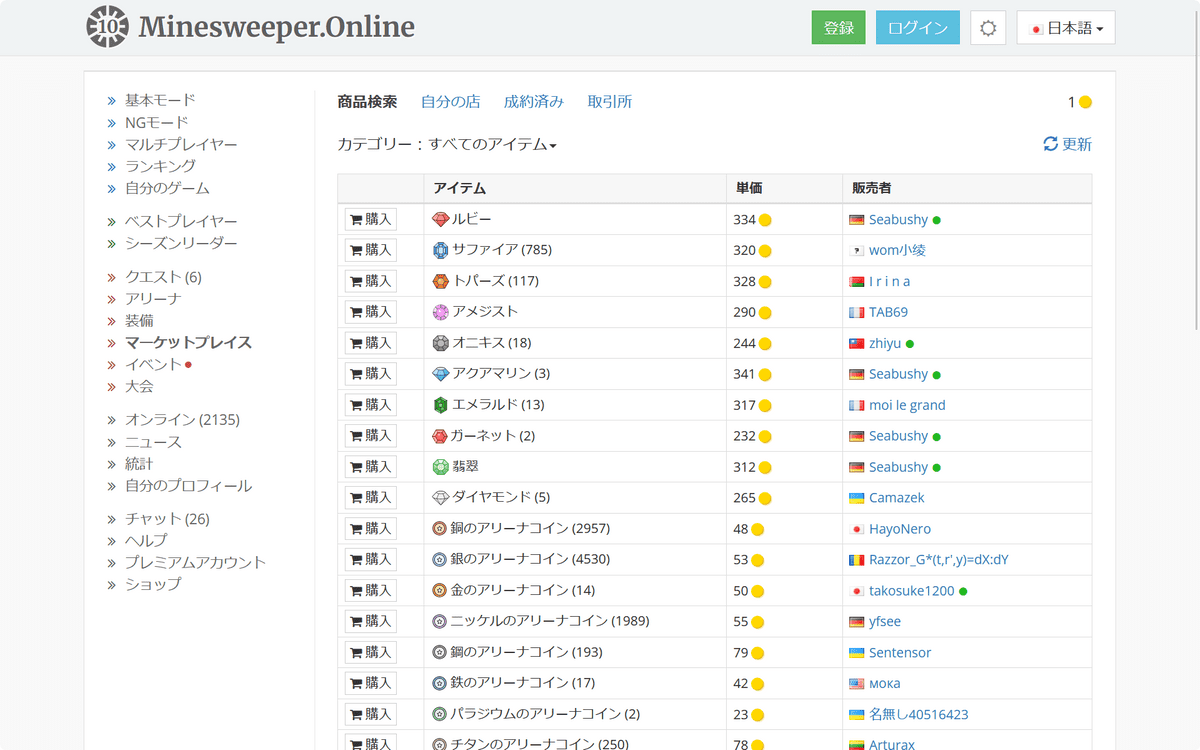Open seller profile moi le grand

(906, 405)
